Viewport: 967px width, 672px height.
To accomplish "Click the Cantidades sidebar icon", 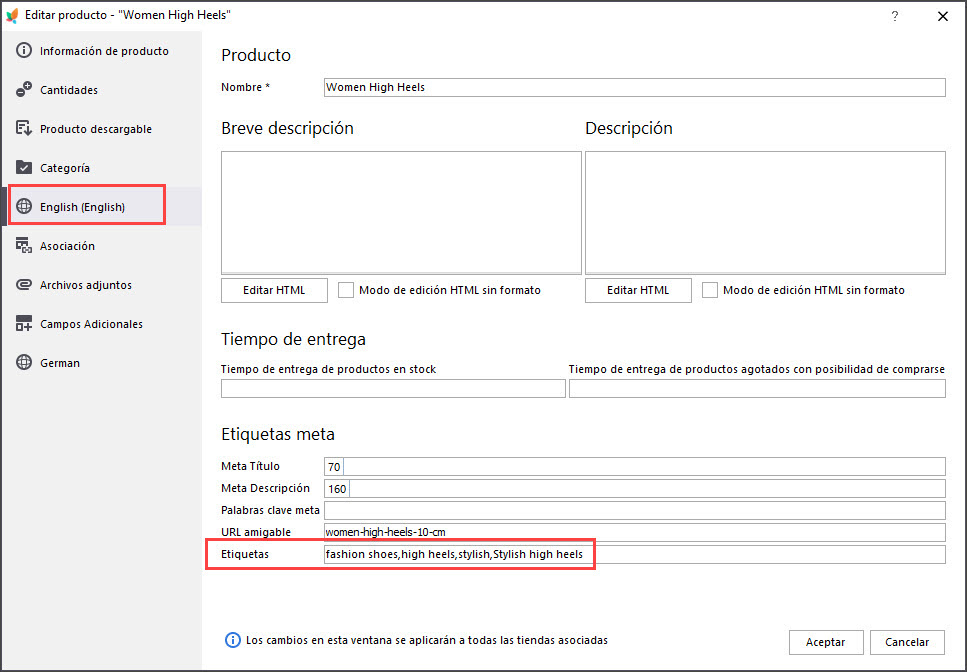I will (x=24, y=90).
